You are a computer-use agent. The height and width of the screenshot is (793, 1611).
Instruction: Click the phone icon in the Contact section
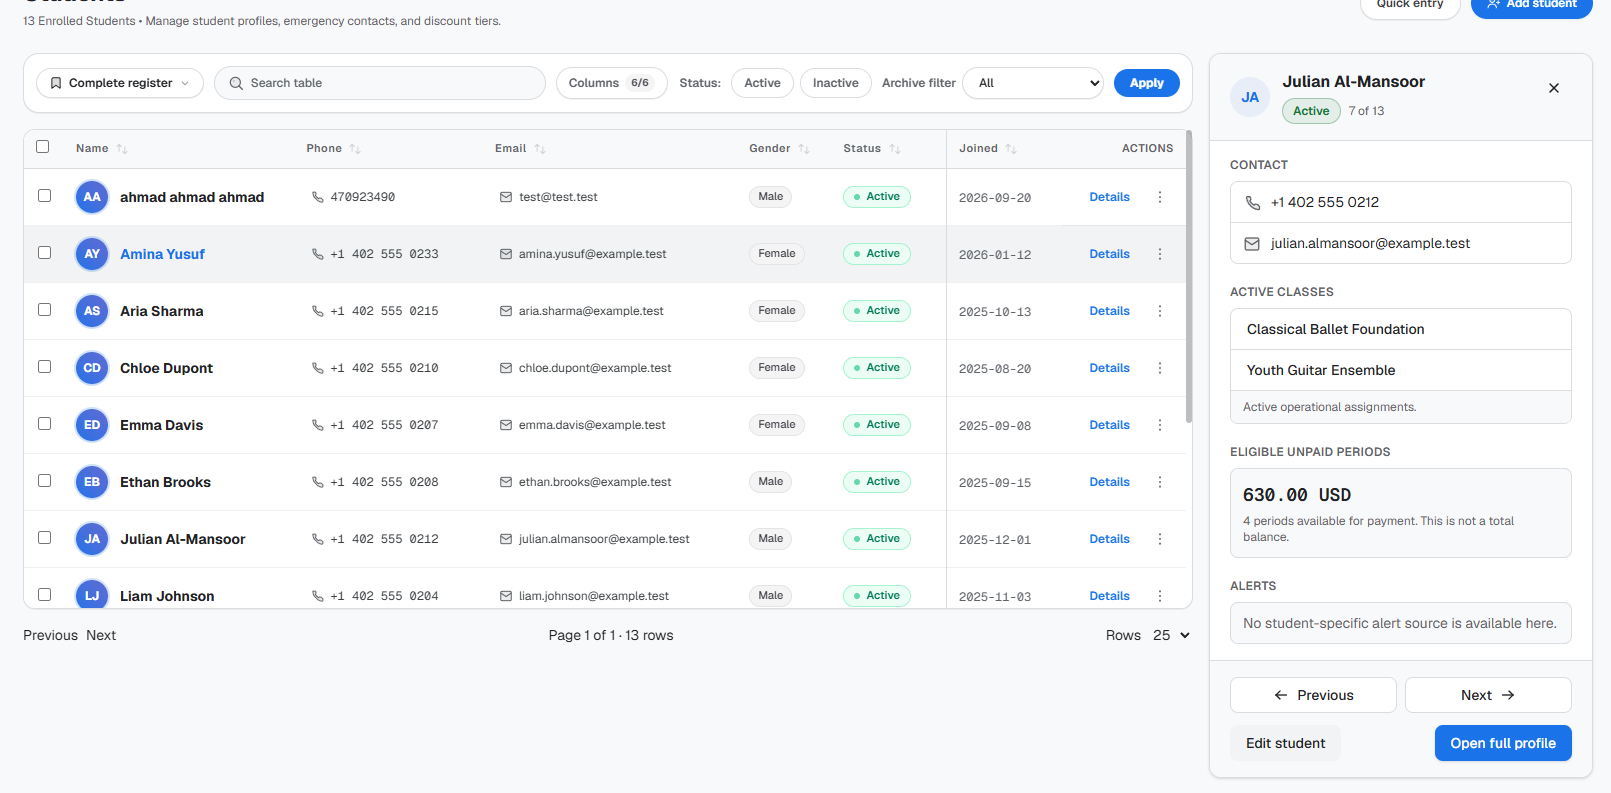[x=1252, y=203]
